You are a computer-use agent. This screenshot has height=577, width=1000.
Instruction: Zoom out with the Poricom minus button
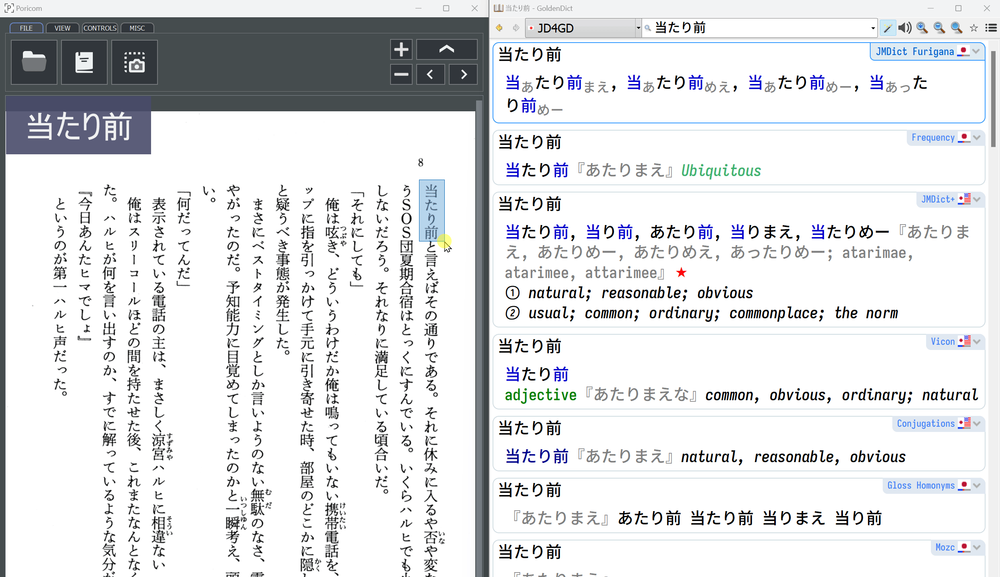pos(400,74)
